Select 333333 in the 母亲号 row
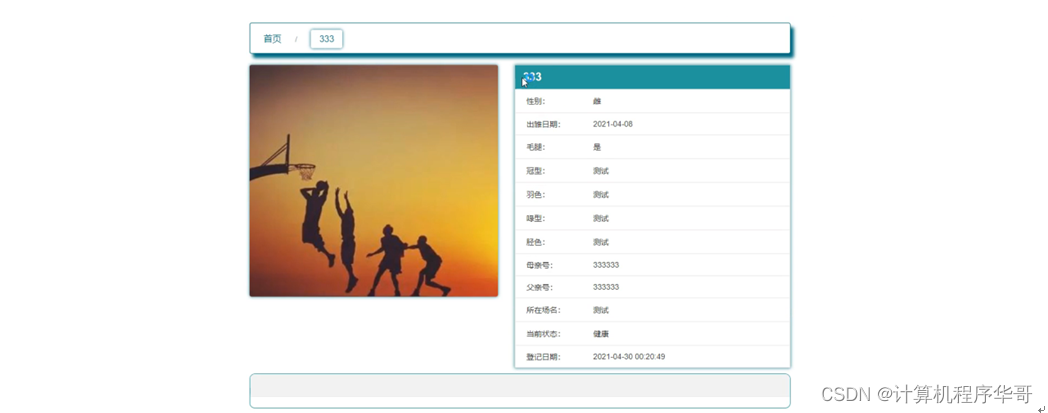Image resolution: width=1048 pixels, height=413 pixels. pyautogui.click(x=606, y=265)
